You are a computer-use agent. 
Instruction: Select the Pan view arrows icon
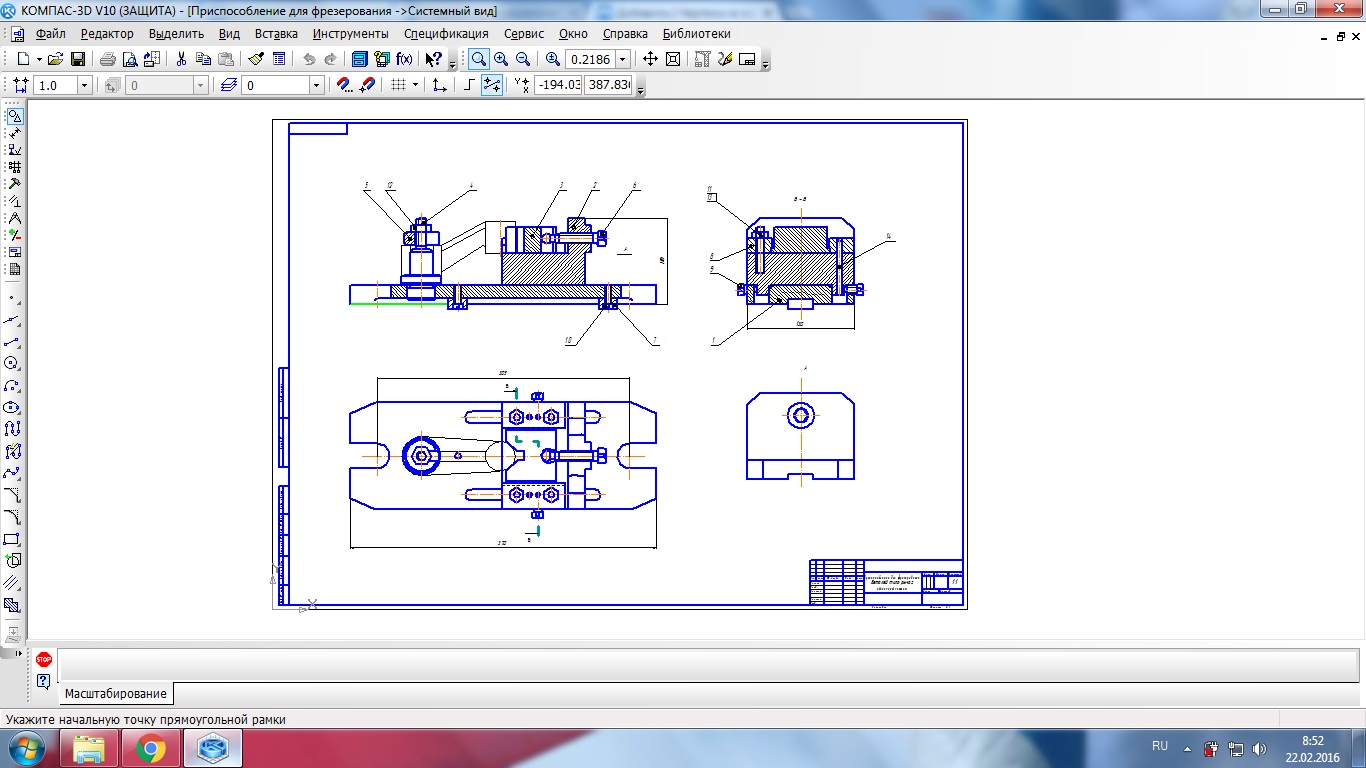(x=650, y=59)
